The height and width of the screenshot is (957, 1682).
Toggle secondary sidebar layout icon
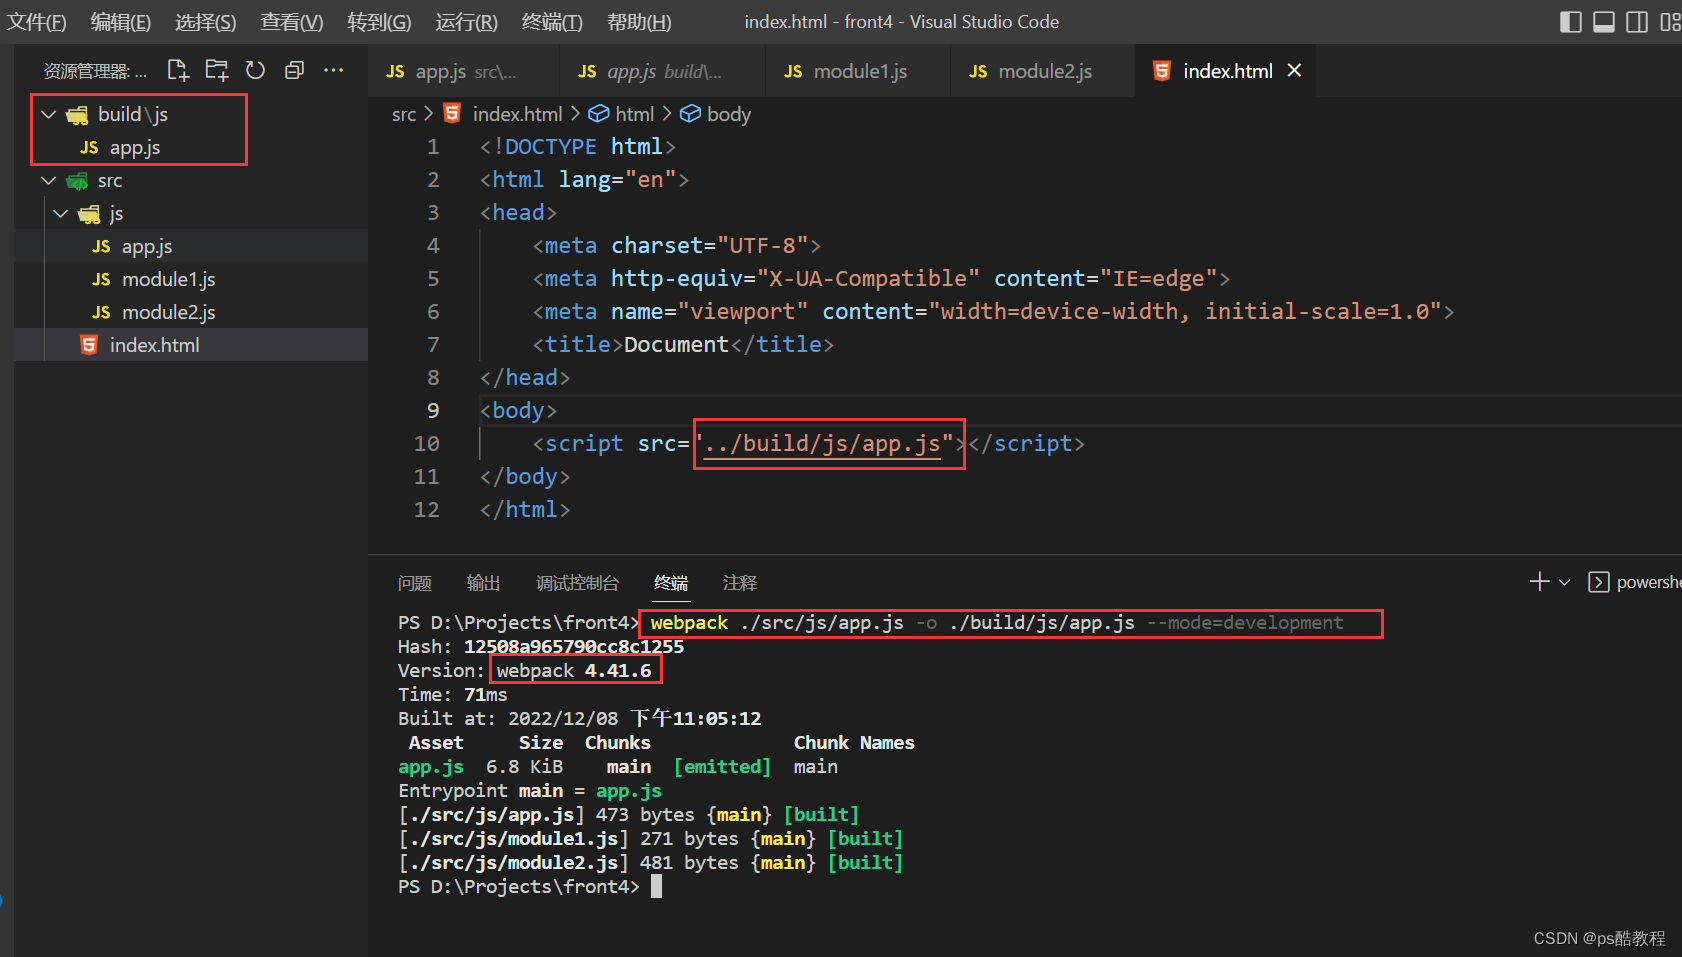(x=1637, y=22)
